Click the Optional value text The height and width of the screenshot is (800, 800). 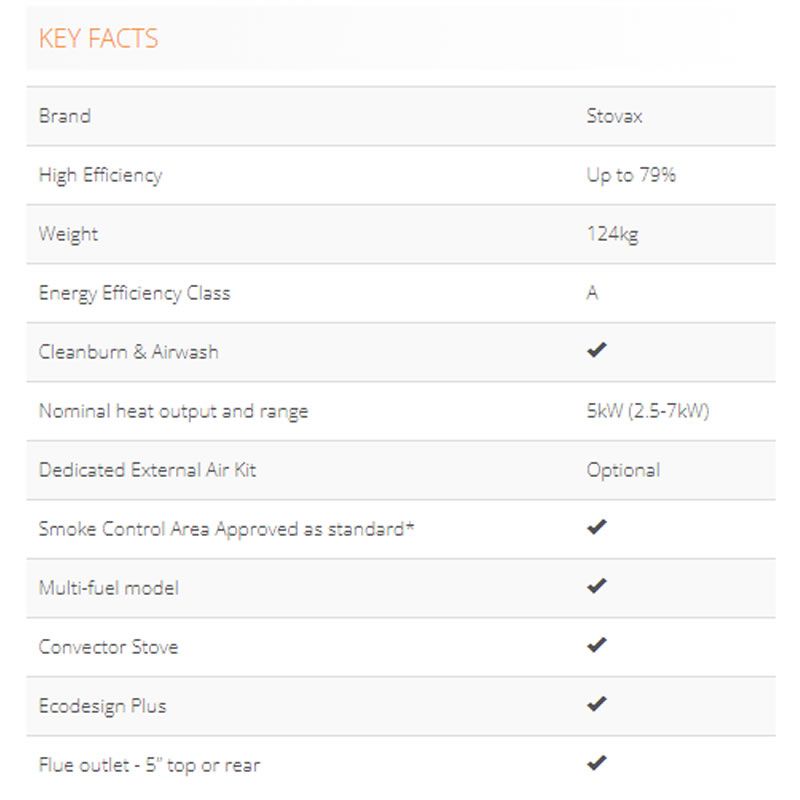tap(623, 469)
